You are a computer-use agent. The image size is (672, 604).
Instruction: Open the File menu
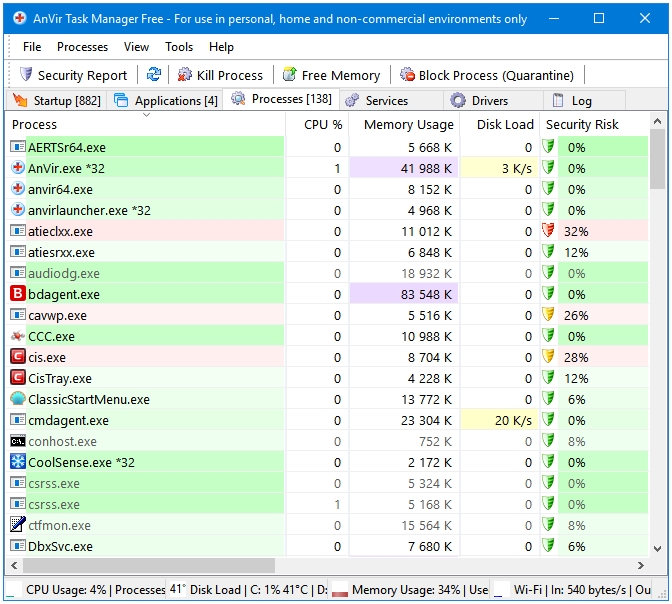32,47
